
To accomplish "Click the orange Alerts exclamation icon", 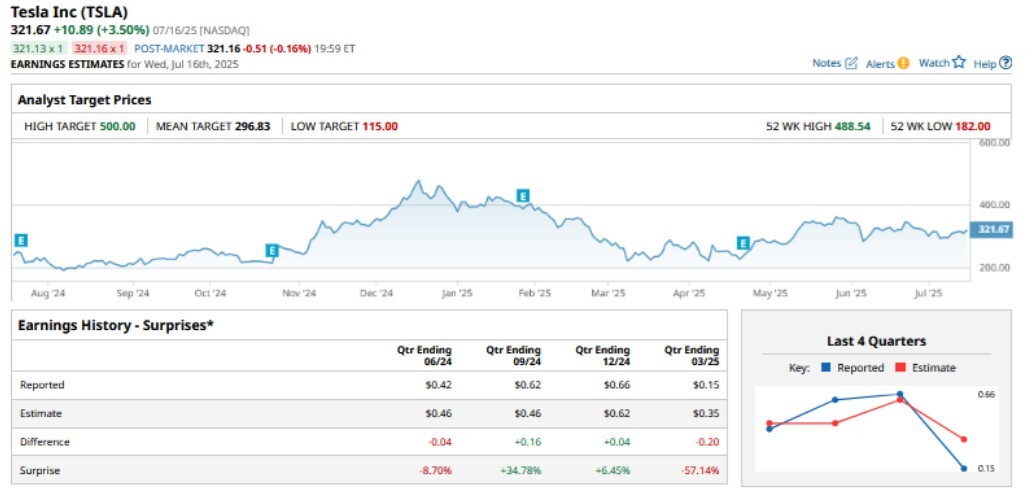I will [903, 63].
